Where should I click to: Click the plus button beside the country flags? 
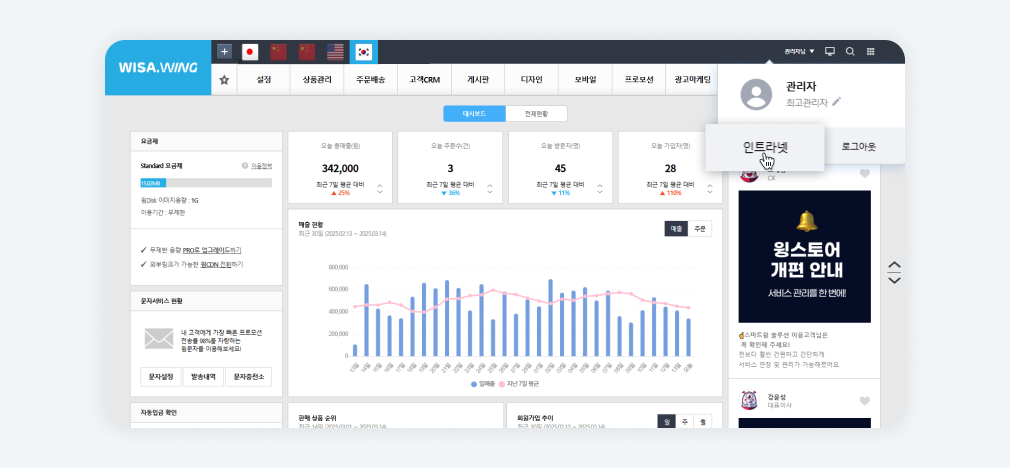click(x=224, y=52)
